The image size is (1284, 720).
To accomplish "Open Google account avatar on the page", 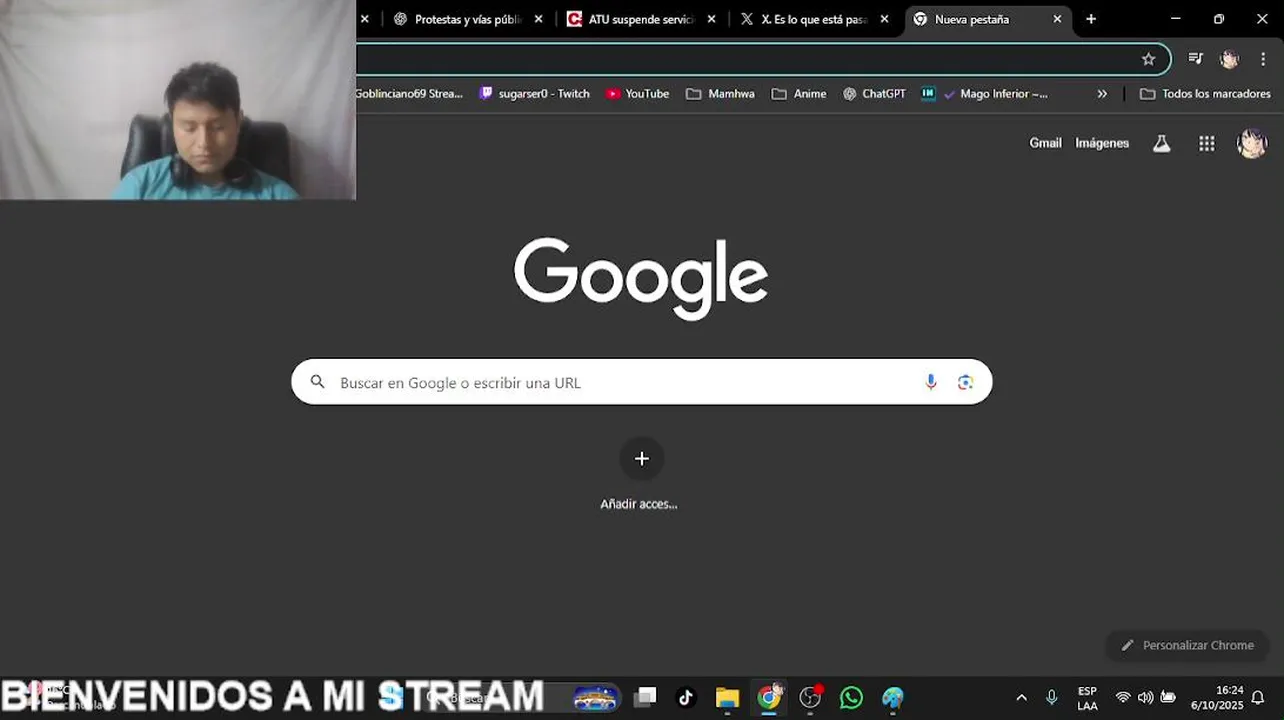I will (x=1252, y=144).
